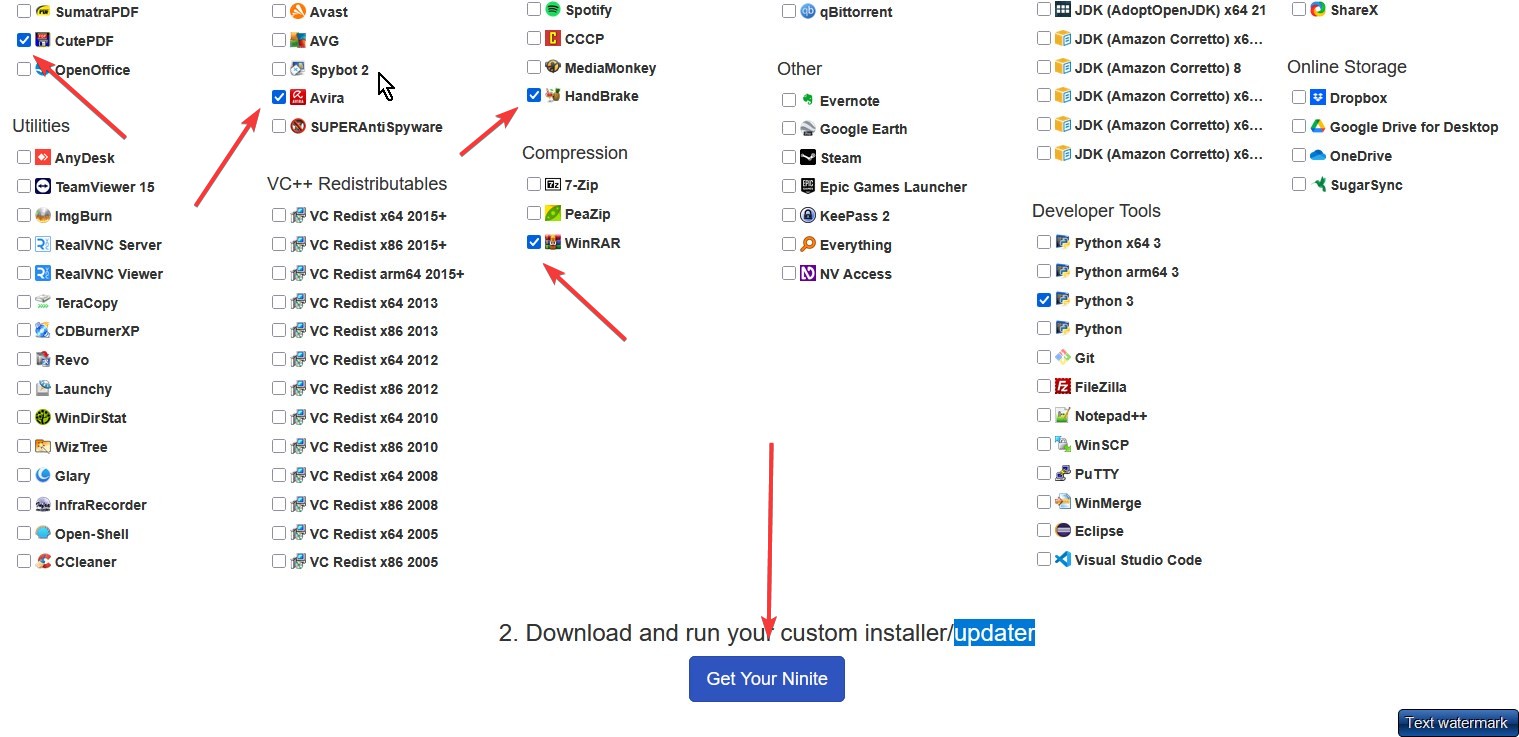
Task: Check the 7-Zip checkbox
Action: 534,185
